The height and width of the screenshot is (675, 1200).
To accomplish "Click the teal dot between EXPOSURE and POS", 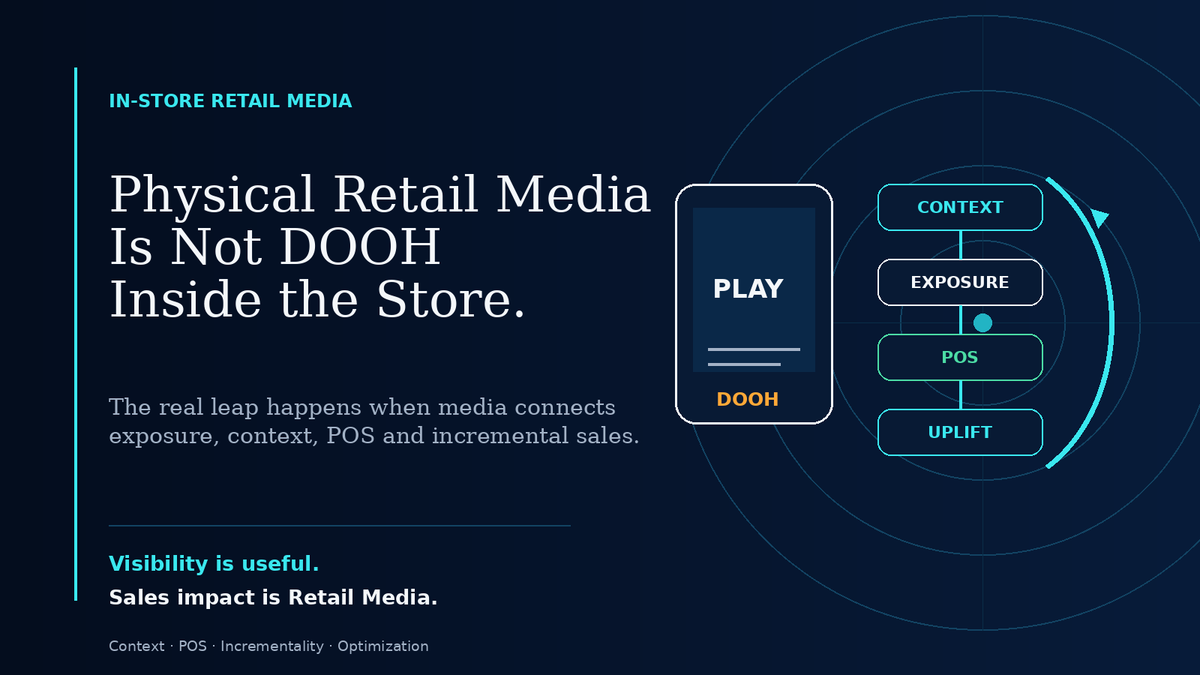I will (x=983, y=323).
